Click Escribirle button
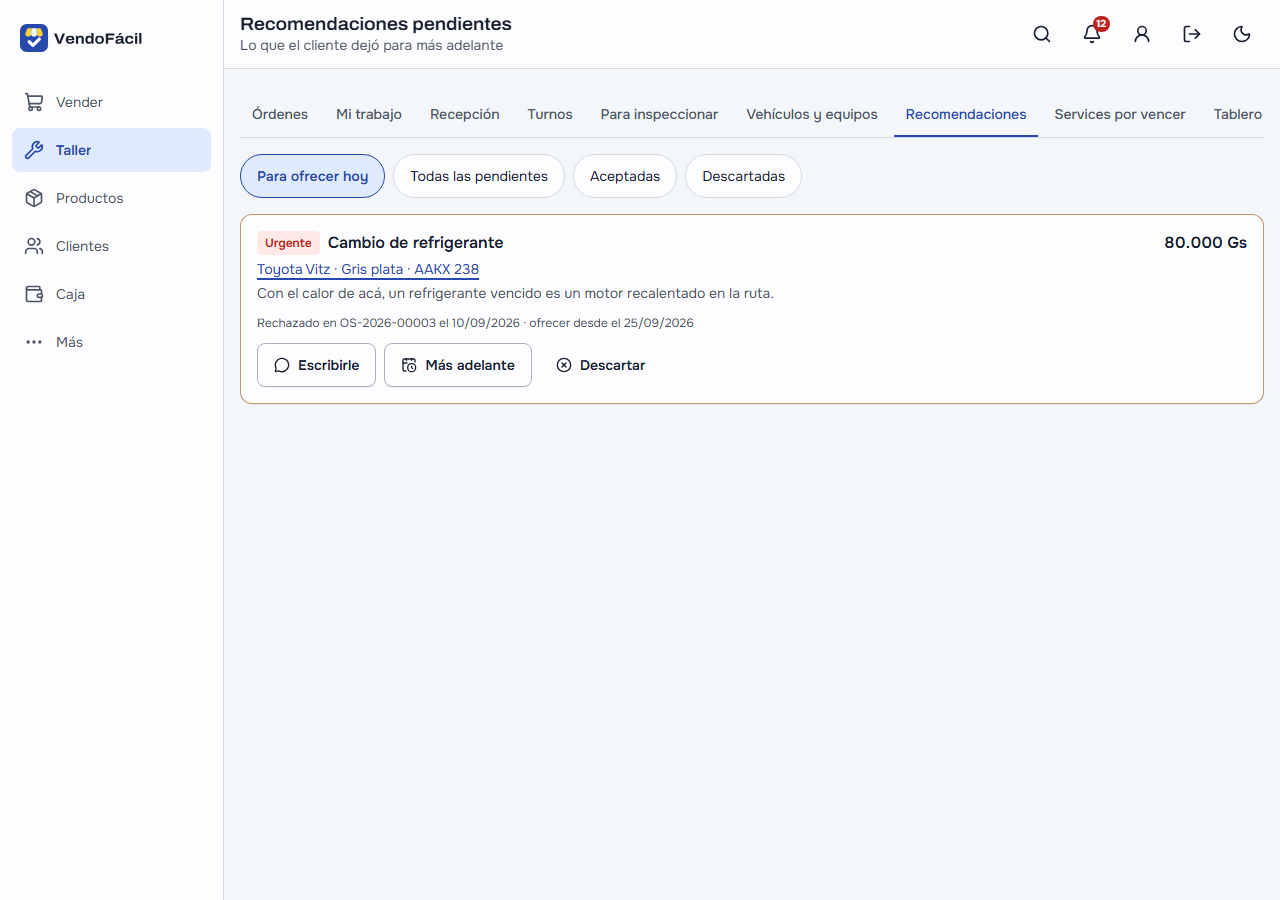Viewport: 1280px width, 900px height. click(x=316, y=365)
